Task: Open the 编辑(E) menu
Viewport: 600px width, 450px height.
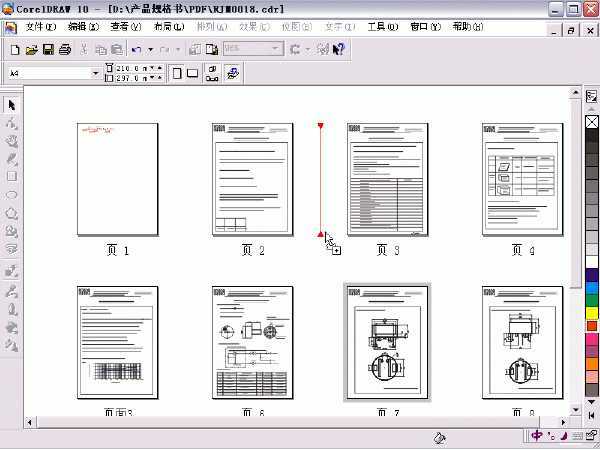Action: tap(83, 27)
